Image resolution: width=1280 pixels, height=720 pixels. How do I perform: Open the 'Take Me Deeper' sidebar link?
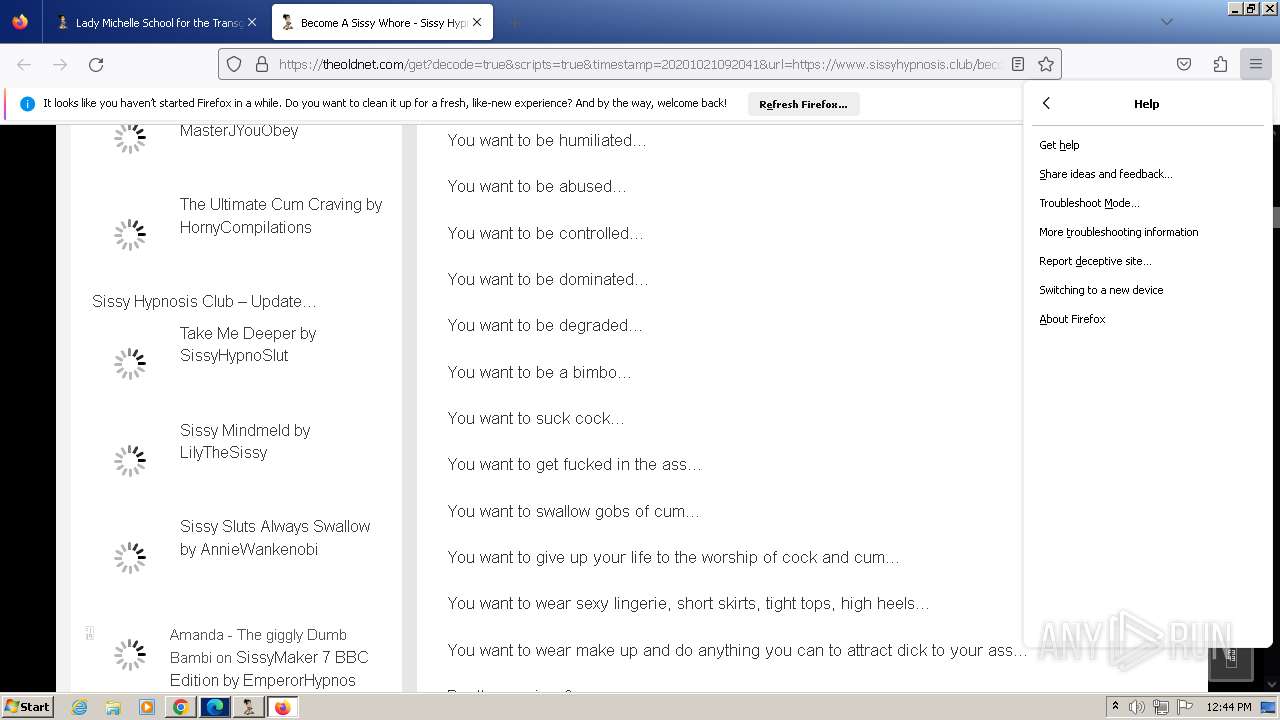pos(248,344)
